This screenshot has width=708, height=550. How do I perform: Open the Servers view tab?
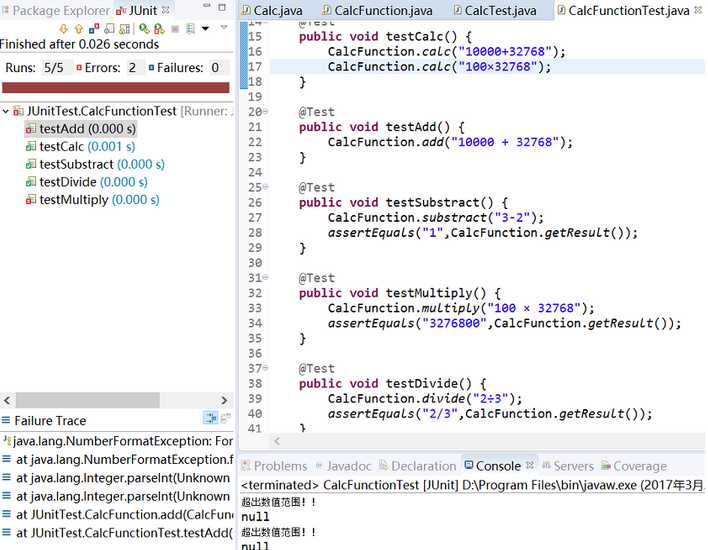point(568,466)
